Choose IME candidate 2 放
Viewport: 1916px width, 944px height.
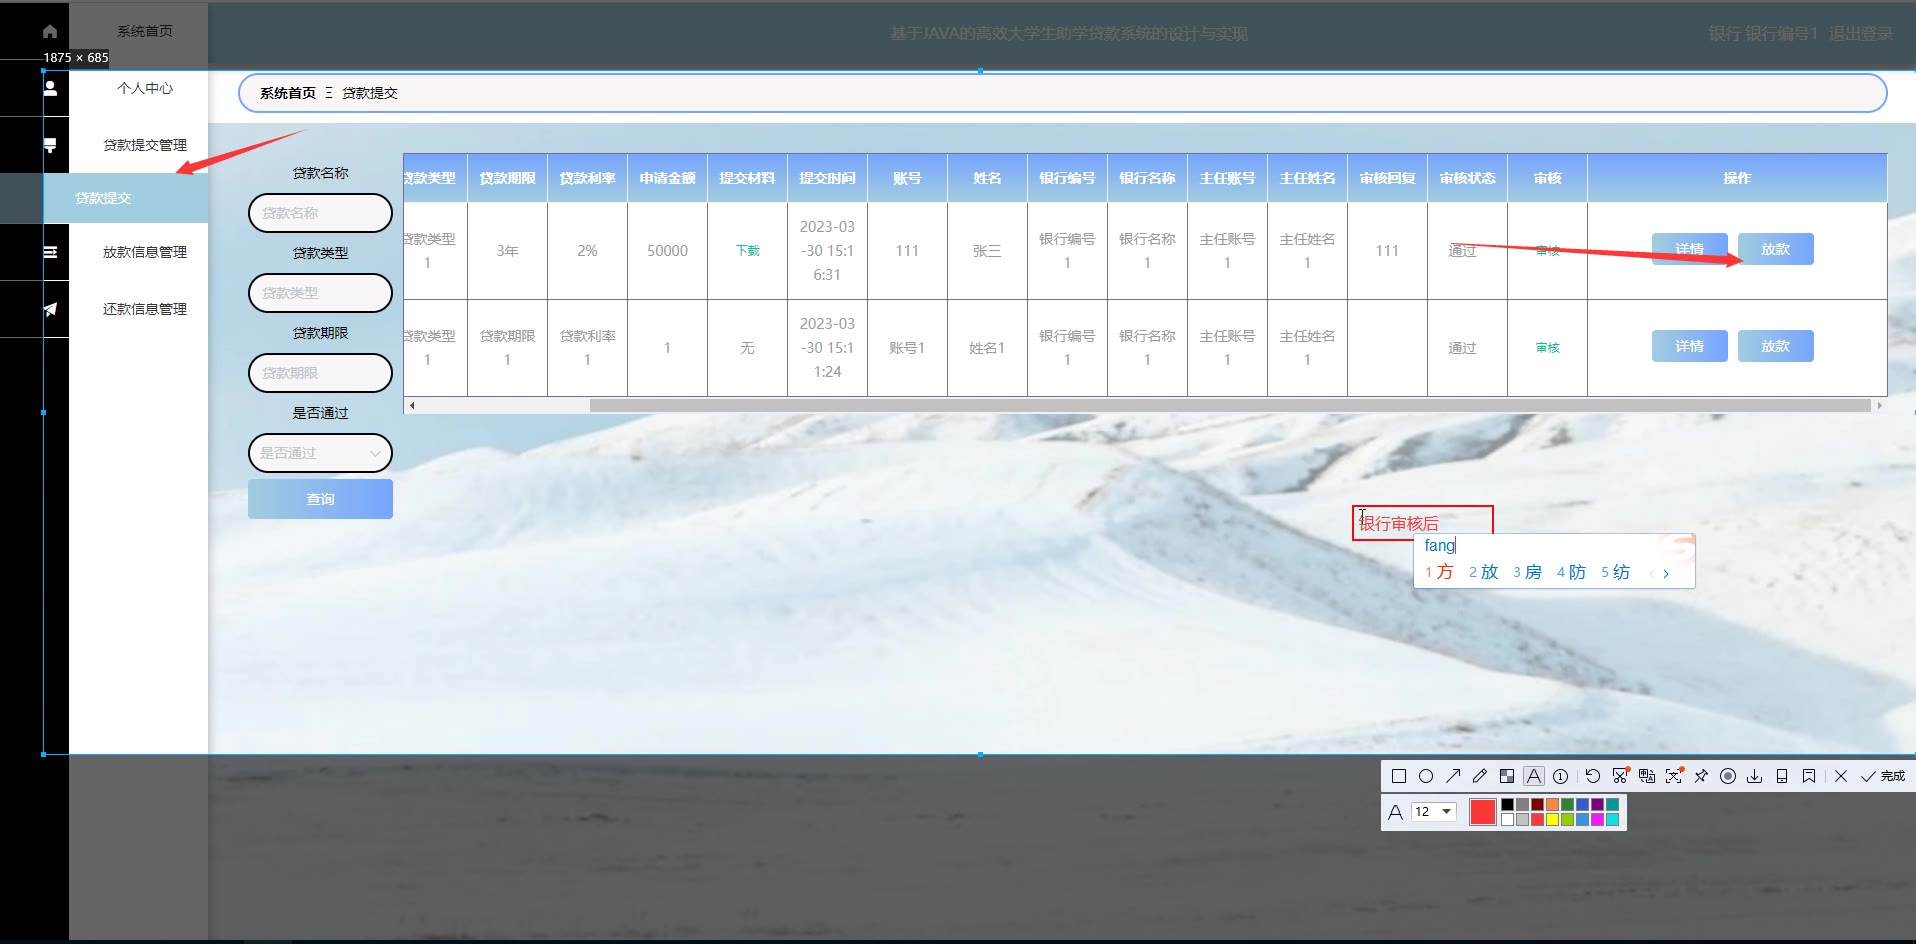tap(1484, 572)
